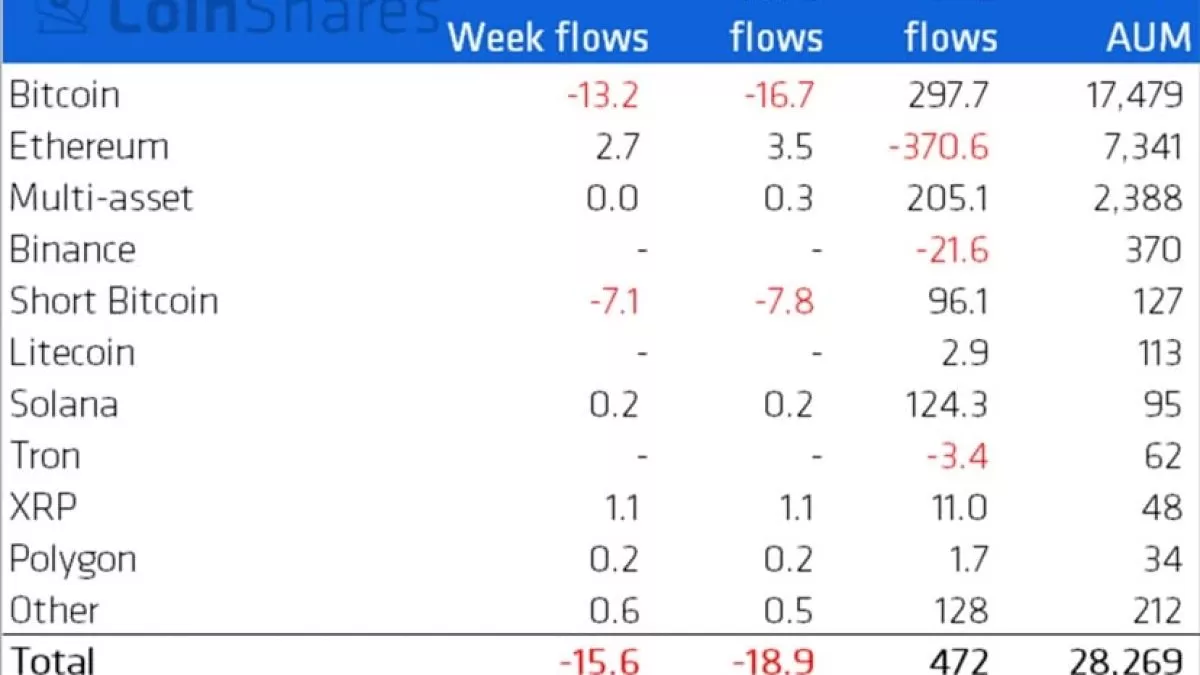Click the Binance row label
Image resolution: width=1200 pixels, height=675 pixels.
[72, 250]
